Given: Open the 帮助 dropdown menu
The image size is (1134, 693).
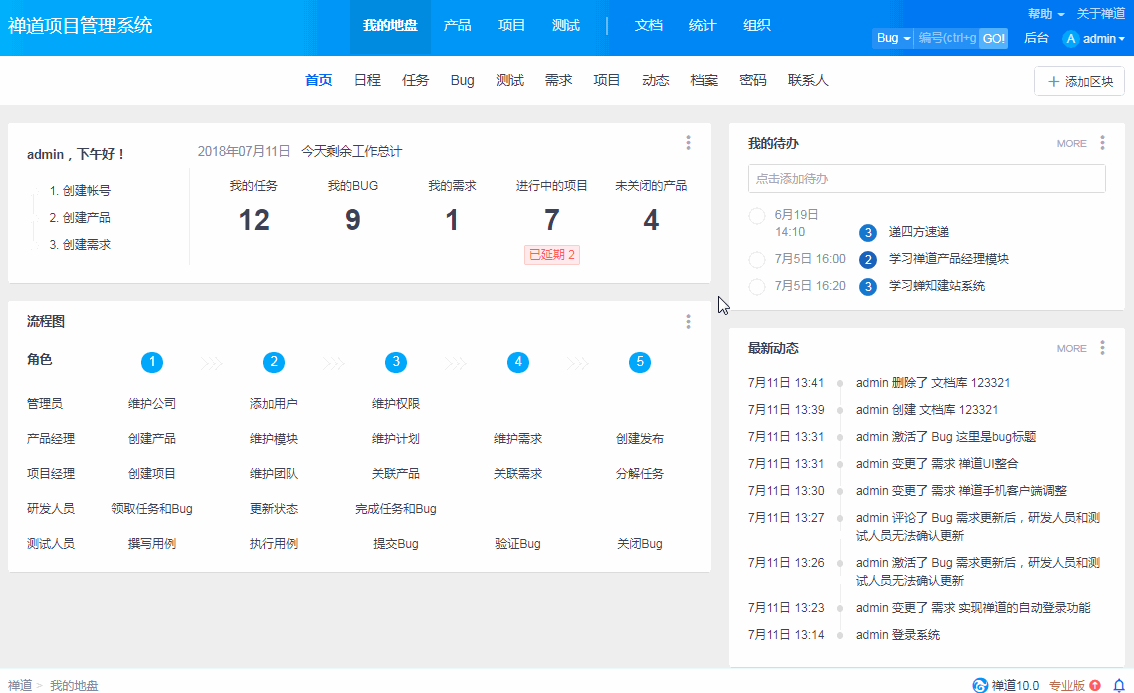Looking at the screenshot, I should coord(1045,14).
